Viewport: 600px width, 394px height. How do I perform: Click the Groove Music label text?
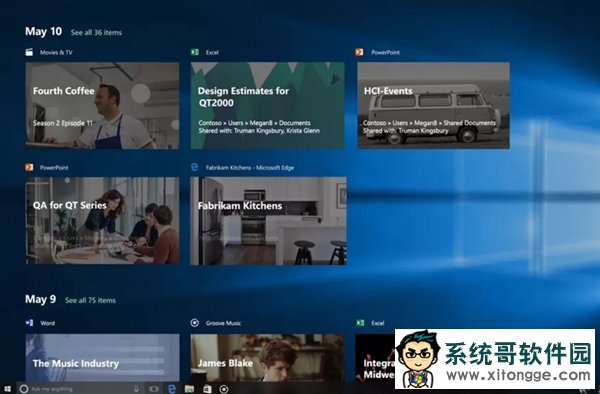pyautogui.click(x=223, y=323)
